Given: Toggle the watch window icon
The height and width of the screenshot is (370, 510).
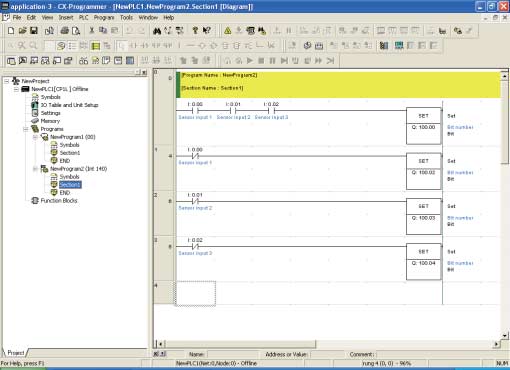Looking at the screenshot, I should pyautogui.click(x=34, y=61).
